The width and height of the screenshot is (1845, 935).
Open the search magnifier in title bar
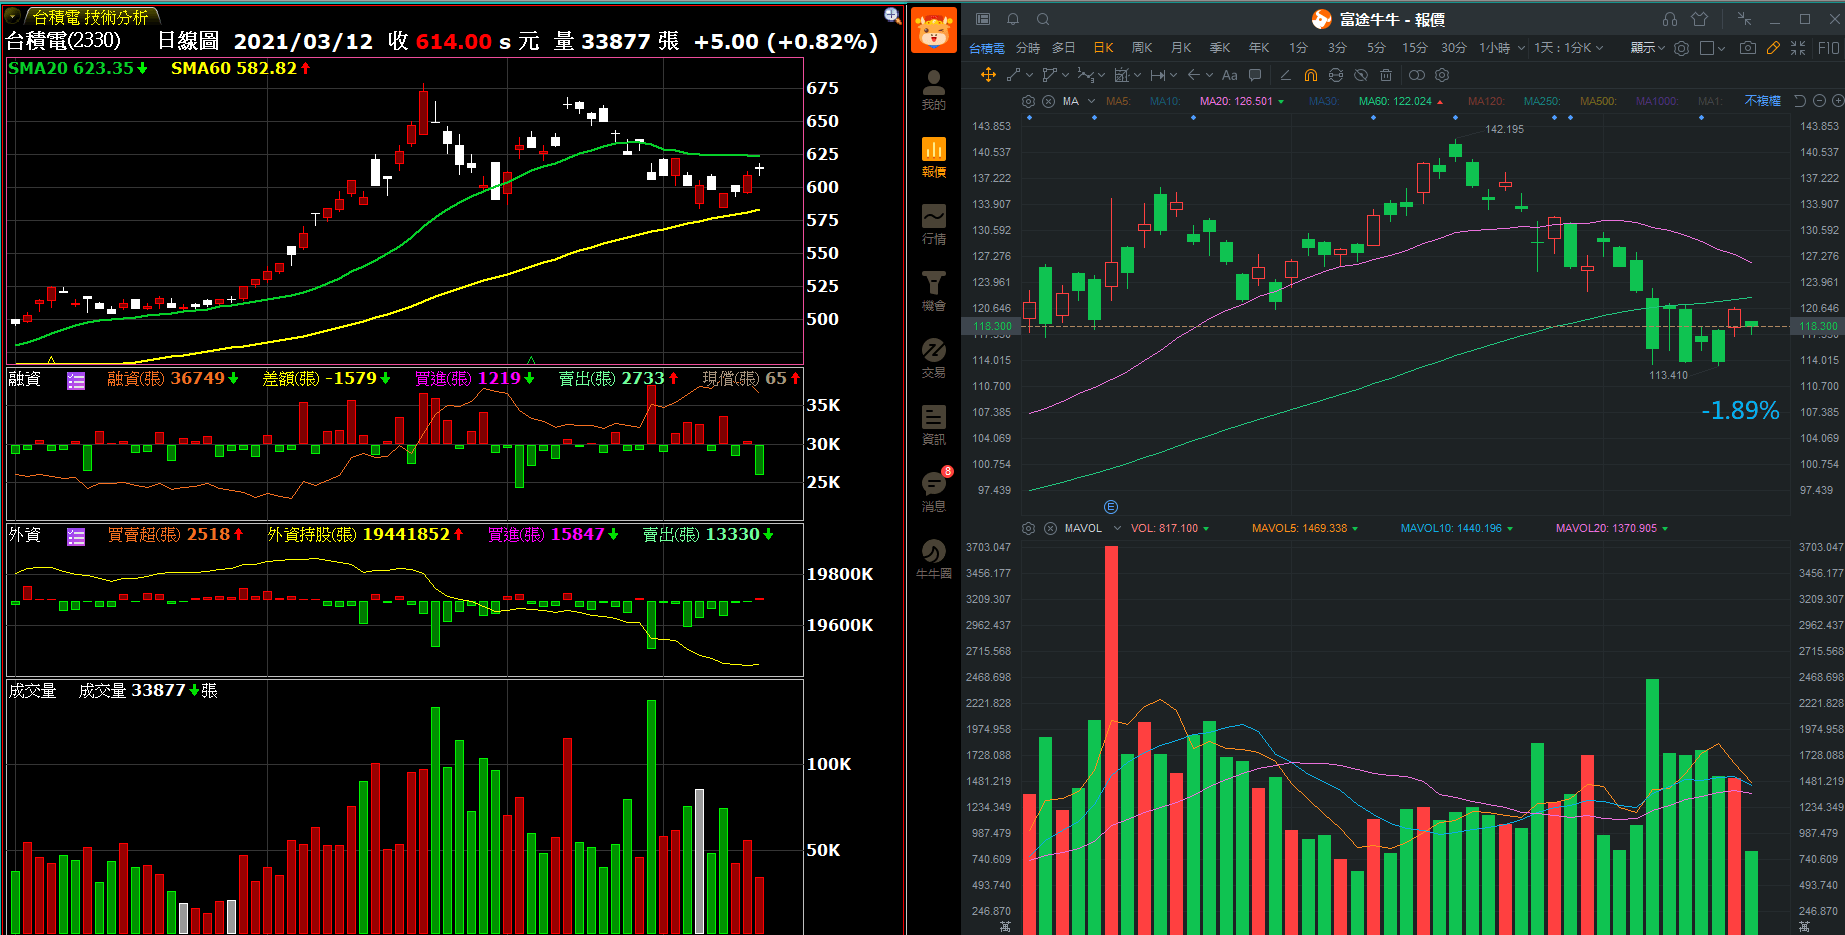click(x=1043, y=19)
